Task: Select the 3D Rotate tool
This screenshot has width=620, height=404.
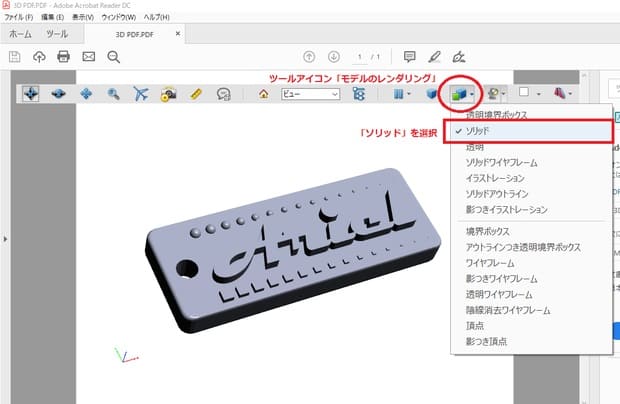Action: click(x=31, y=94)
